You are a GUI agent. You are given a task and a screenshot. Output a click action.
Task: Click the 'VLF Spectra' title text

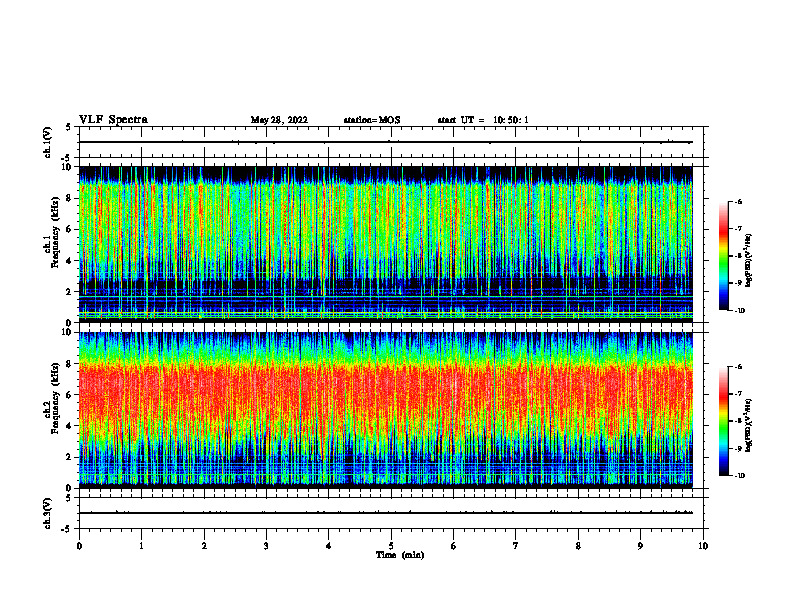point(113,120)
